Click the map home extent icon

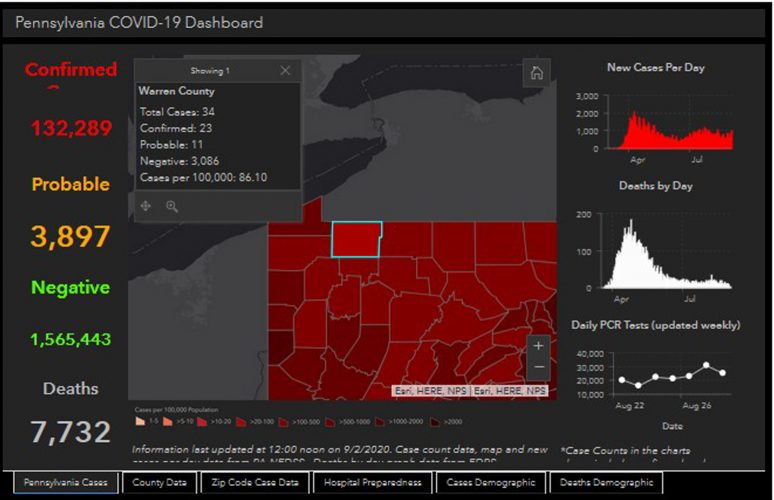(x=537, y=72)
